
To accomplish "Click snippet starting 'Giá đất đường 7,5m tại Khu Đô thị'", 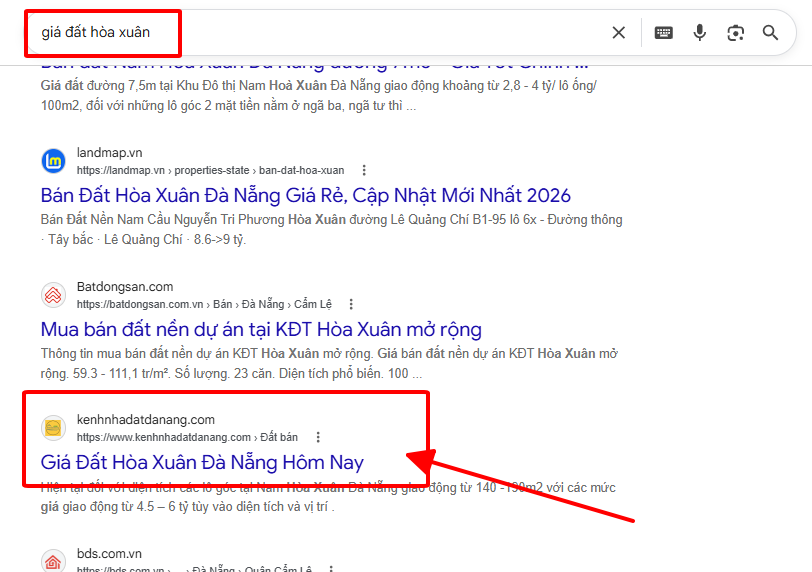I will (x=318, y=96).
